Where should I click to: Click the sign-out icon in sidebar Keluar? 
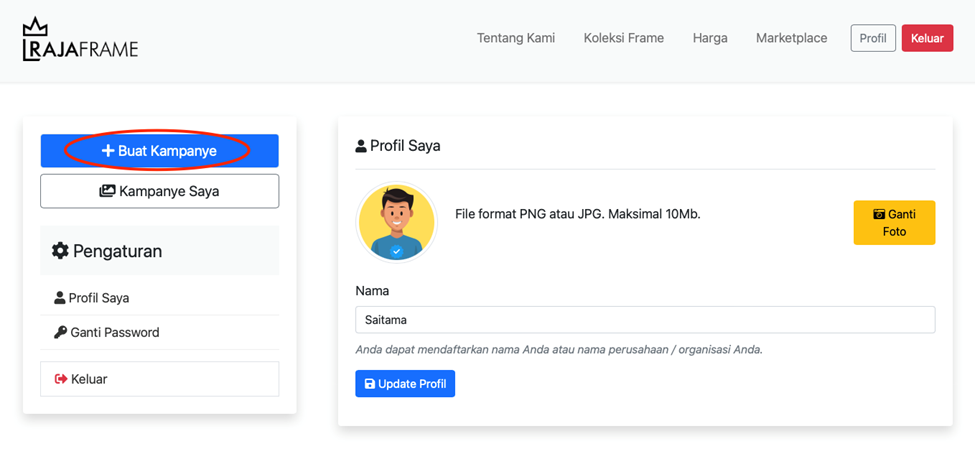(x=60, y=379)
